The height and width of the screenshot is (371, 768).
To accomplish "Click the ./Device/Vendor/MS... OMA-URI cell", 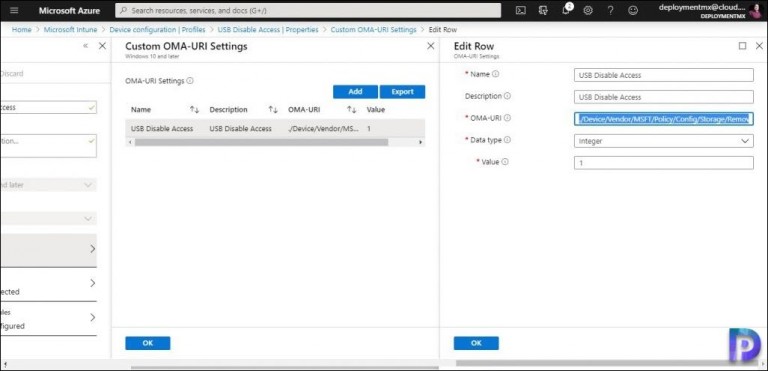I will (323, 128).
